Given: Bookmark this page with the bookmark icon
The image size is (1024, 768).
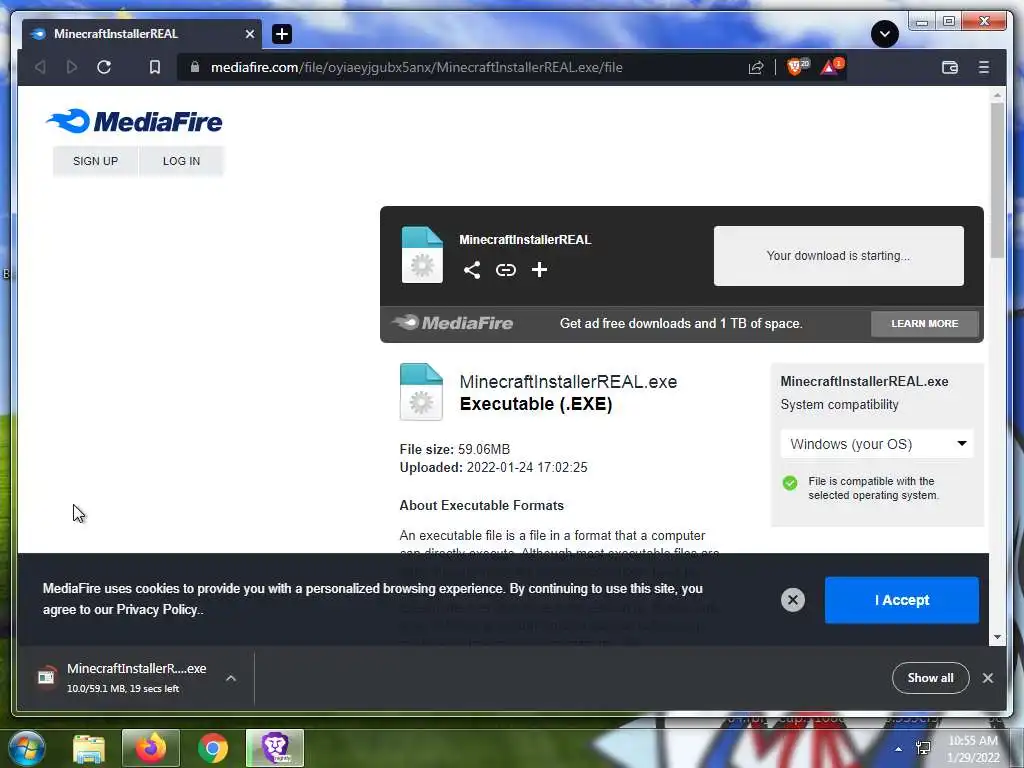Looking at the screenshot, I should pos(155,67).
